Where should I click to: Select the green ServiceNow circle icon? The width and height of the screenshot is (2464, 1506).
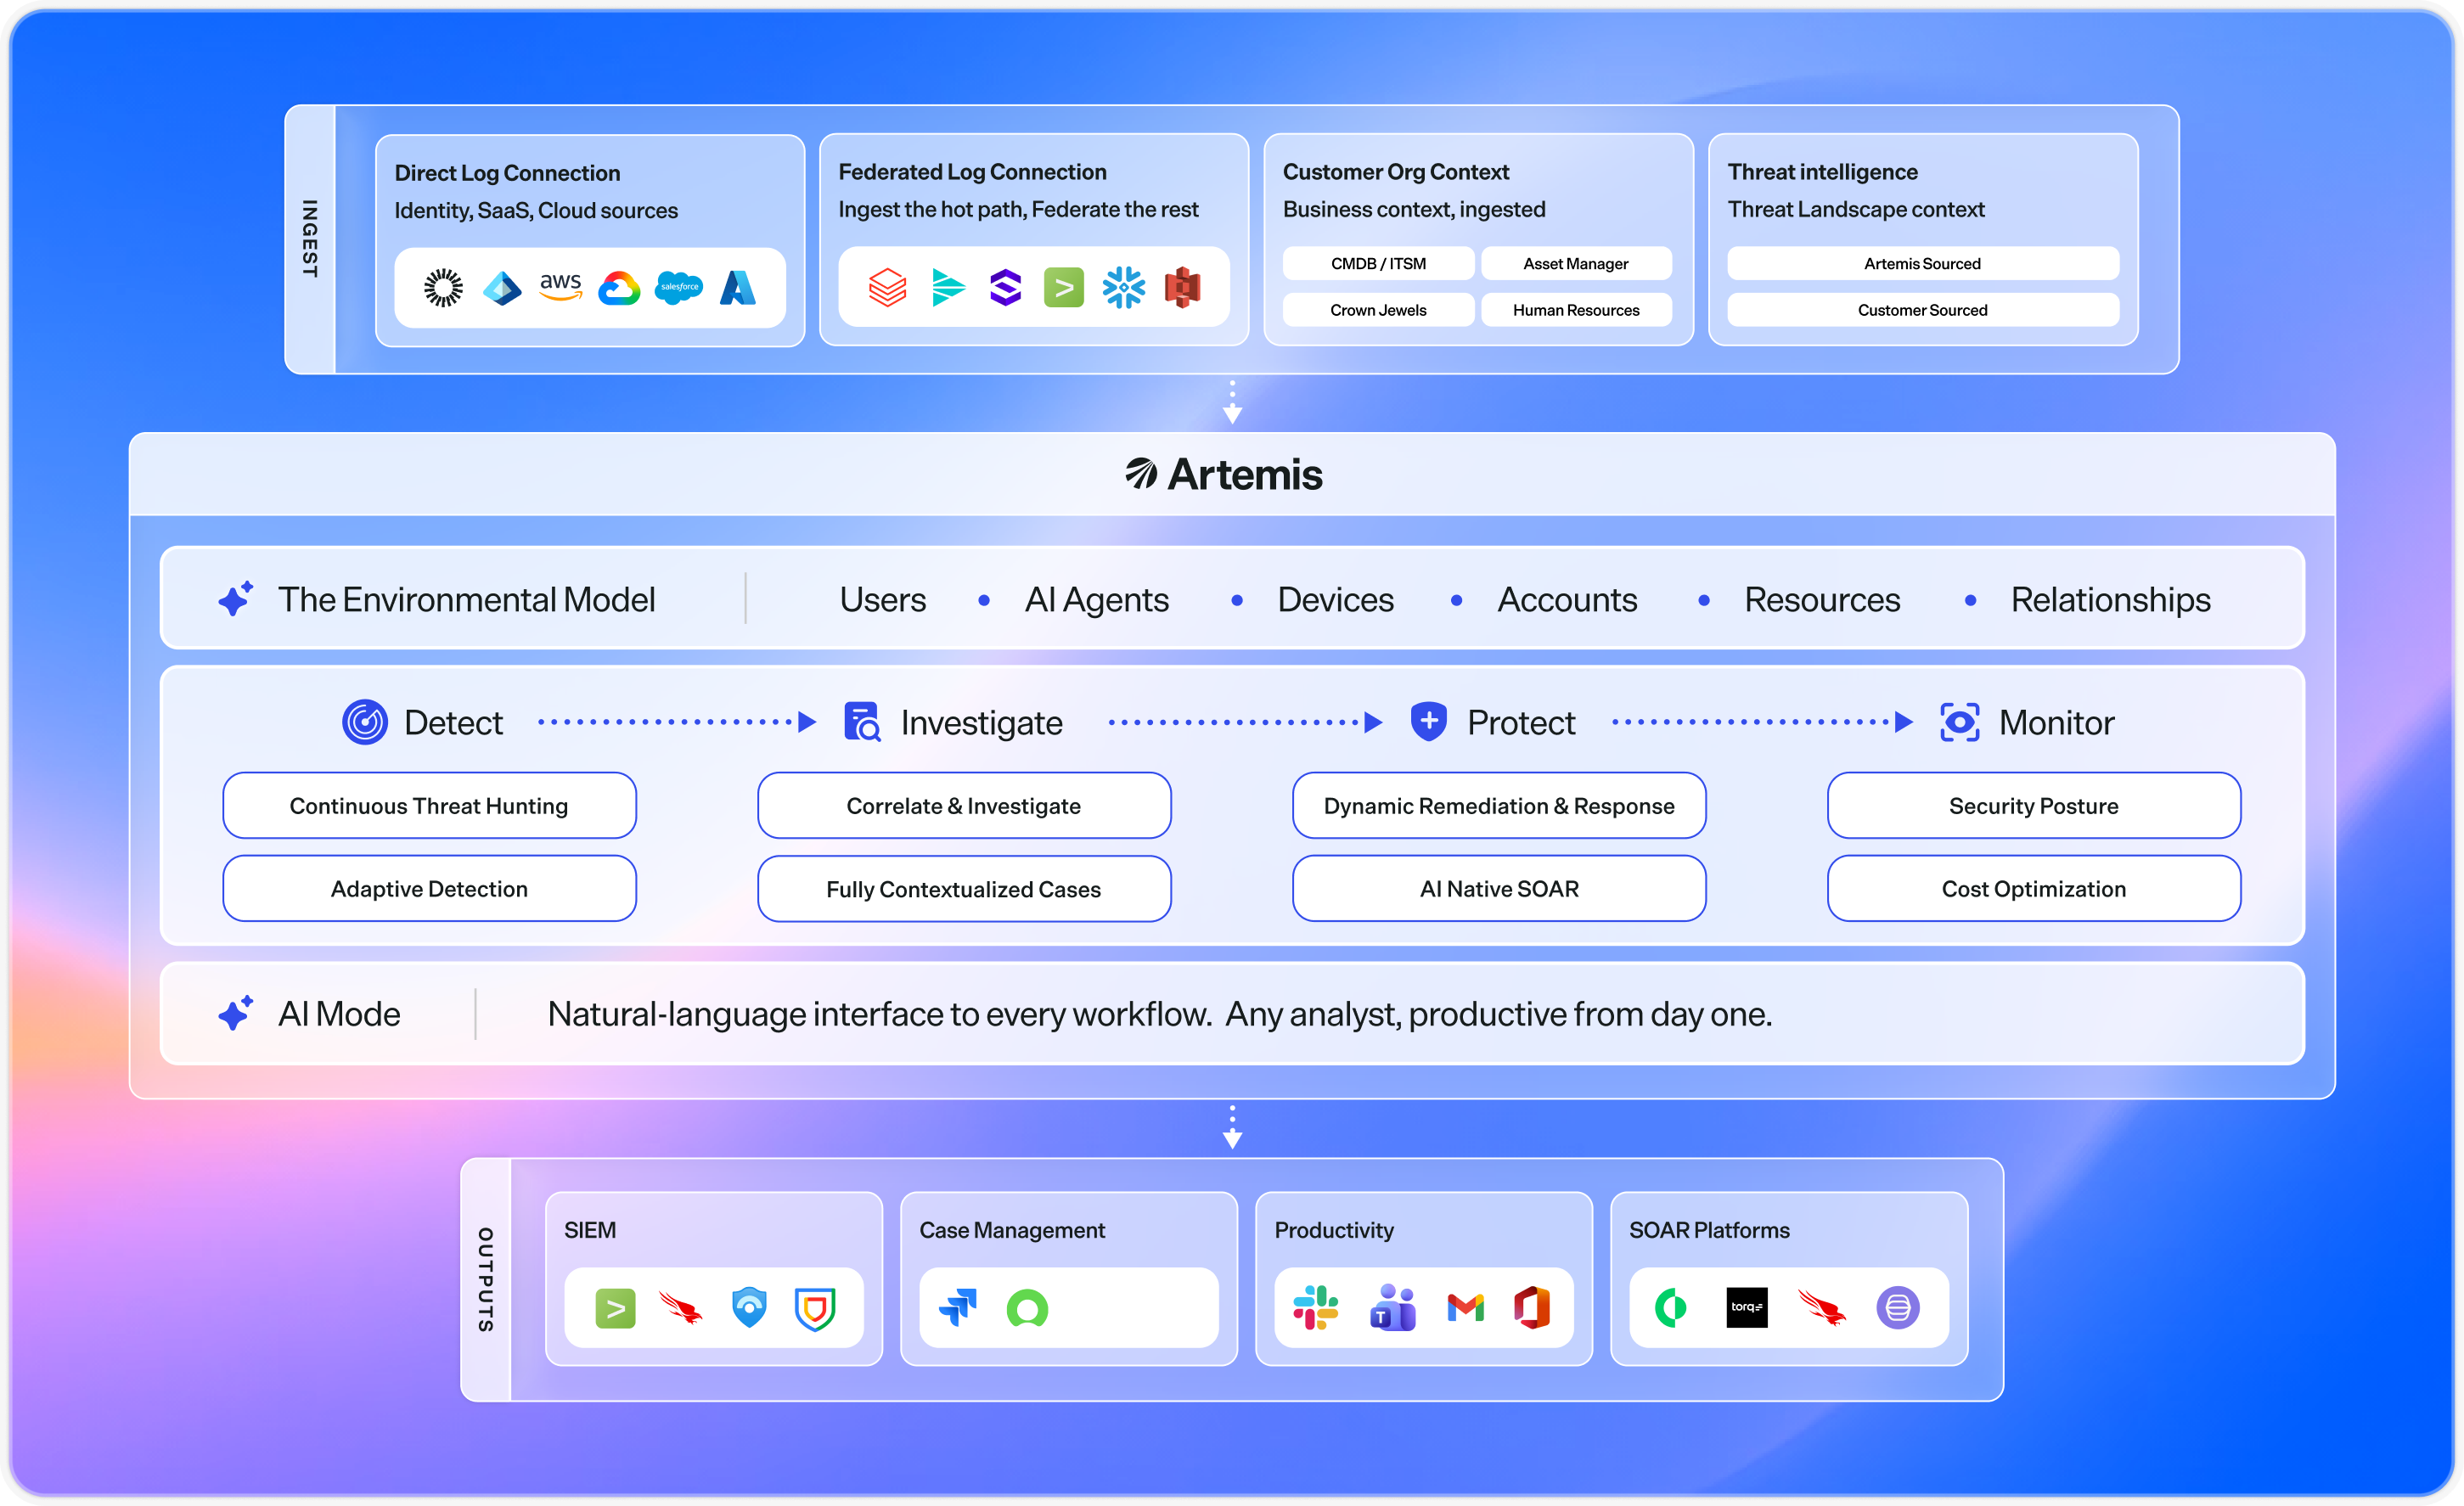1027,1308
